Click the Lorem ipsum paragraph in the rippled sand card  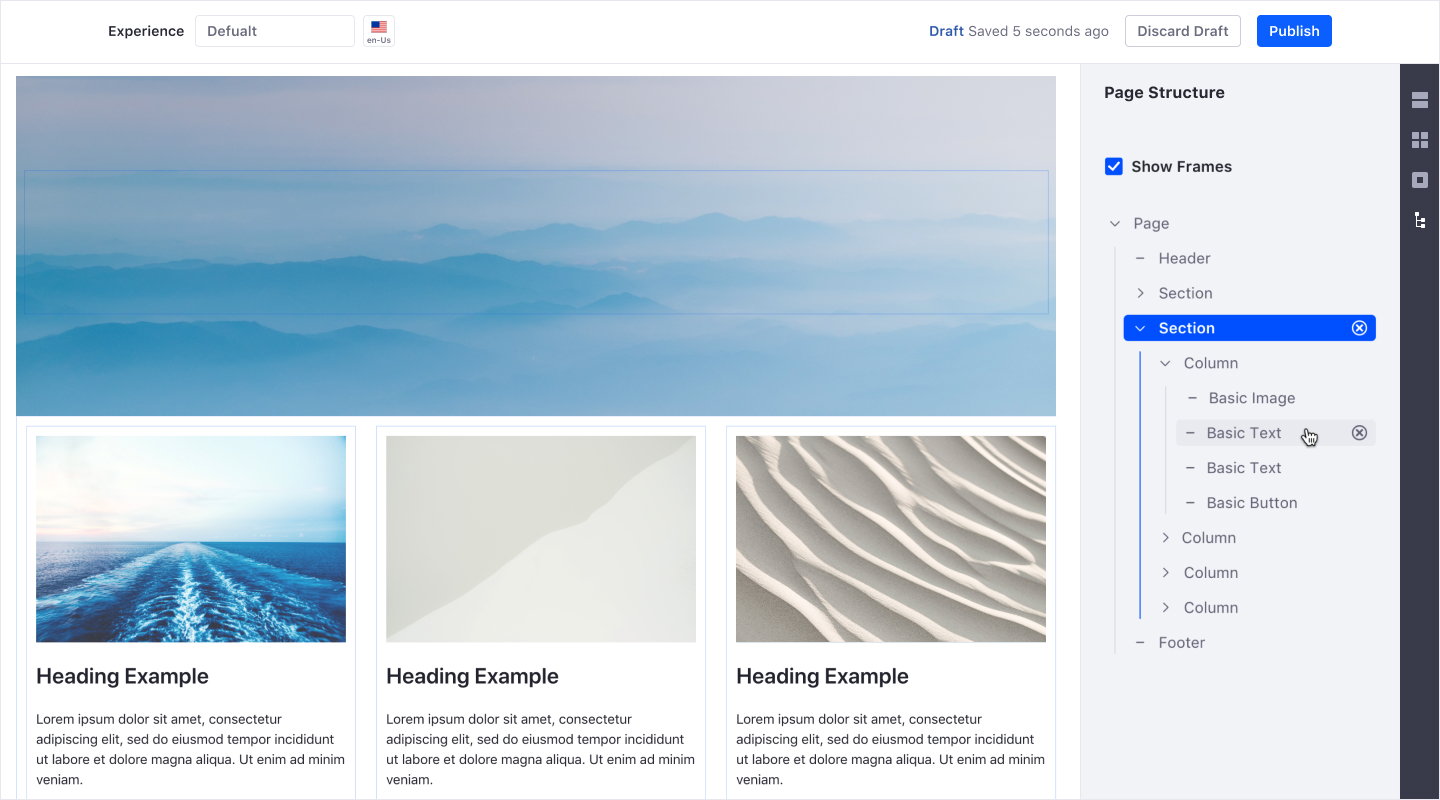890,749
